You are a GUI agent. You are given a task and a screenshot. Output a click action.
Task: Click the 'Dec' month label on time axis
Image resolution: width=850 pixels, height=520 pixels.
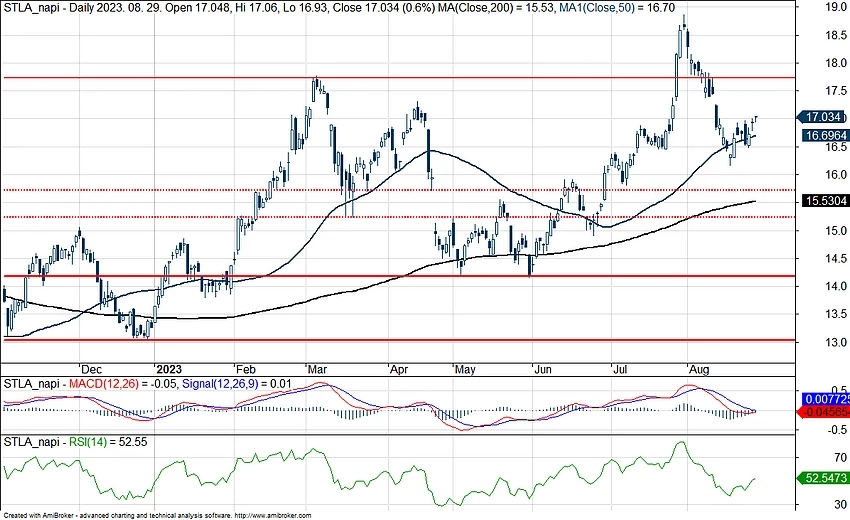[x=91, y=370]
